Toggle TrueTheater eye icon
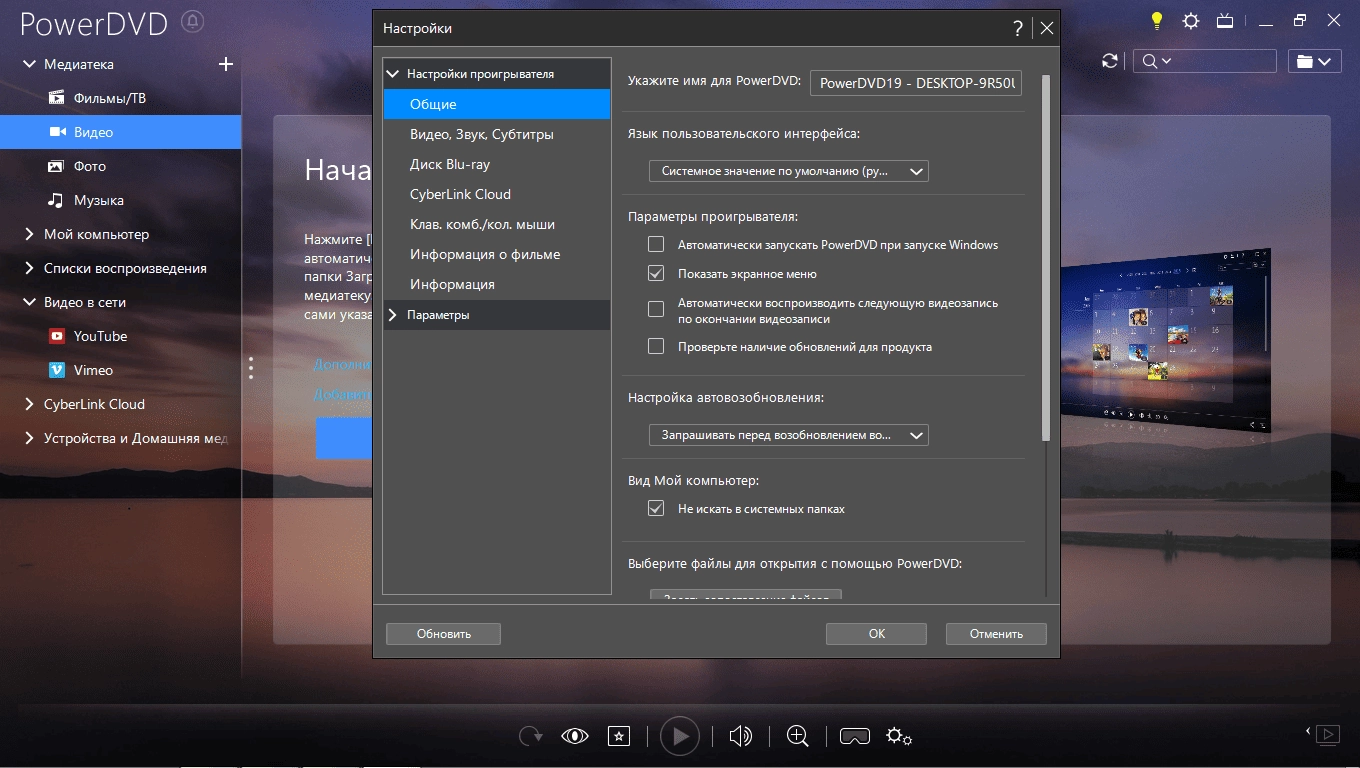Screen dimensions: 1360x768 click(x=575, y=737)
